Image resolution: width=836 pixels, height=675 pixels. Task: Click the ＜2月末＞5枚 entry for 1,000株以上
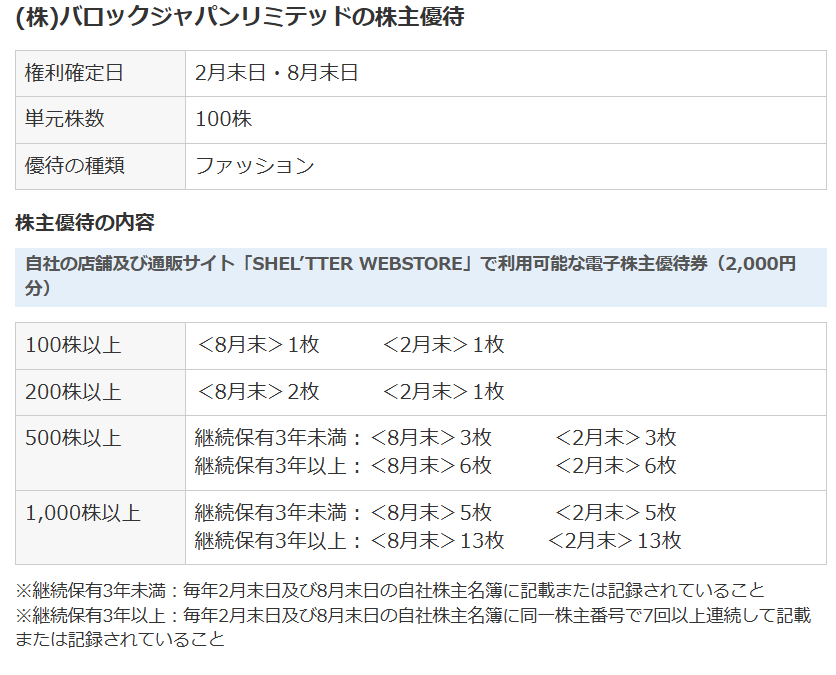[615, 513]
